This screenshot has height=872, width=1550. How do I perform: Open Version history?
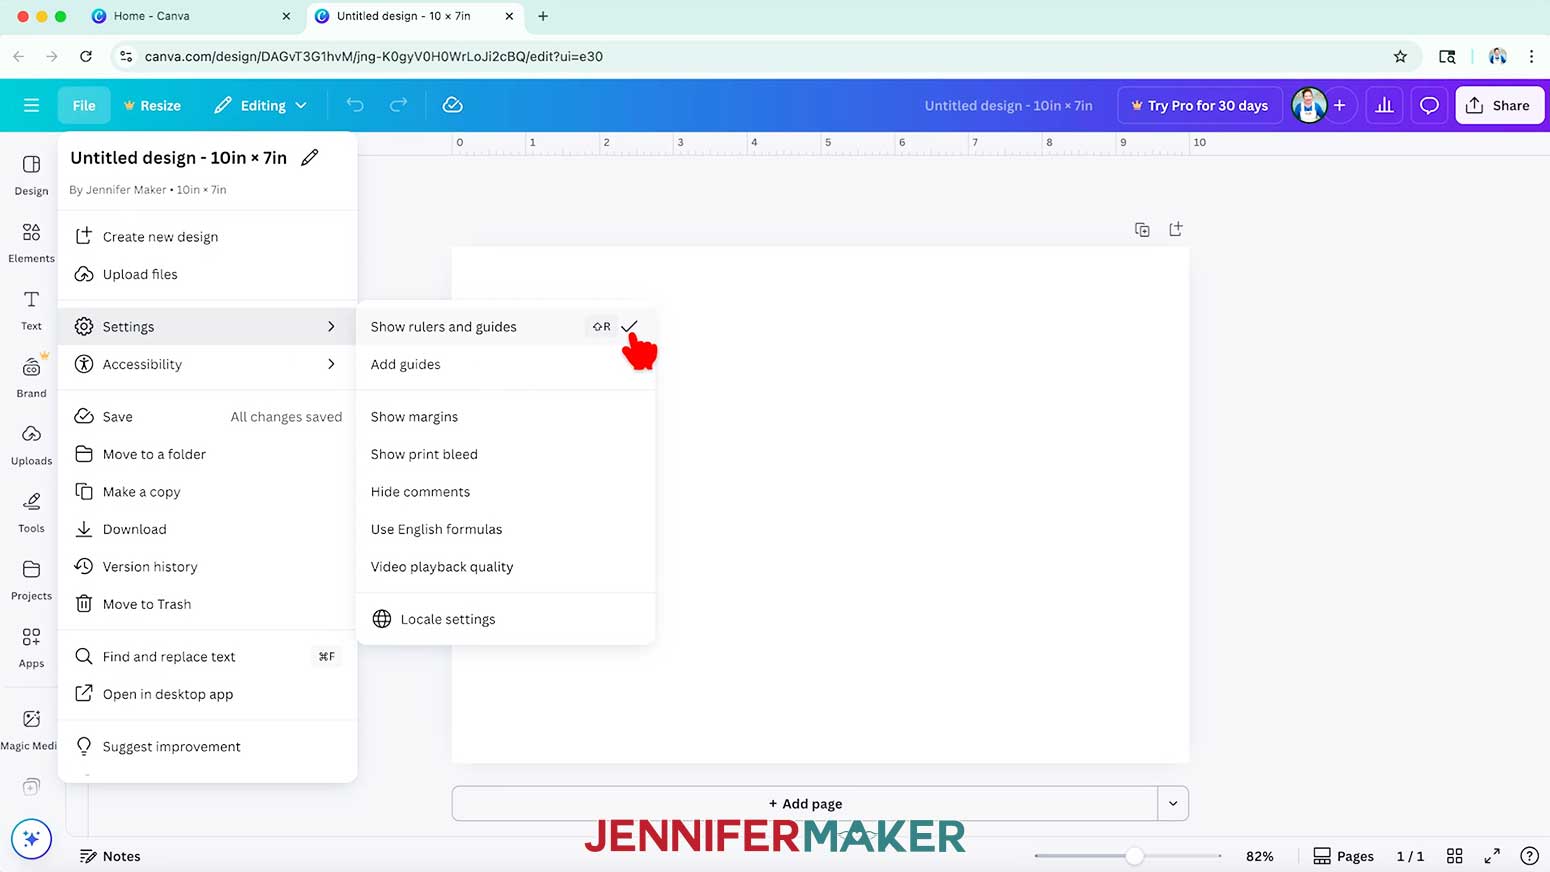[207, 567]
